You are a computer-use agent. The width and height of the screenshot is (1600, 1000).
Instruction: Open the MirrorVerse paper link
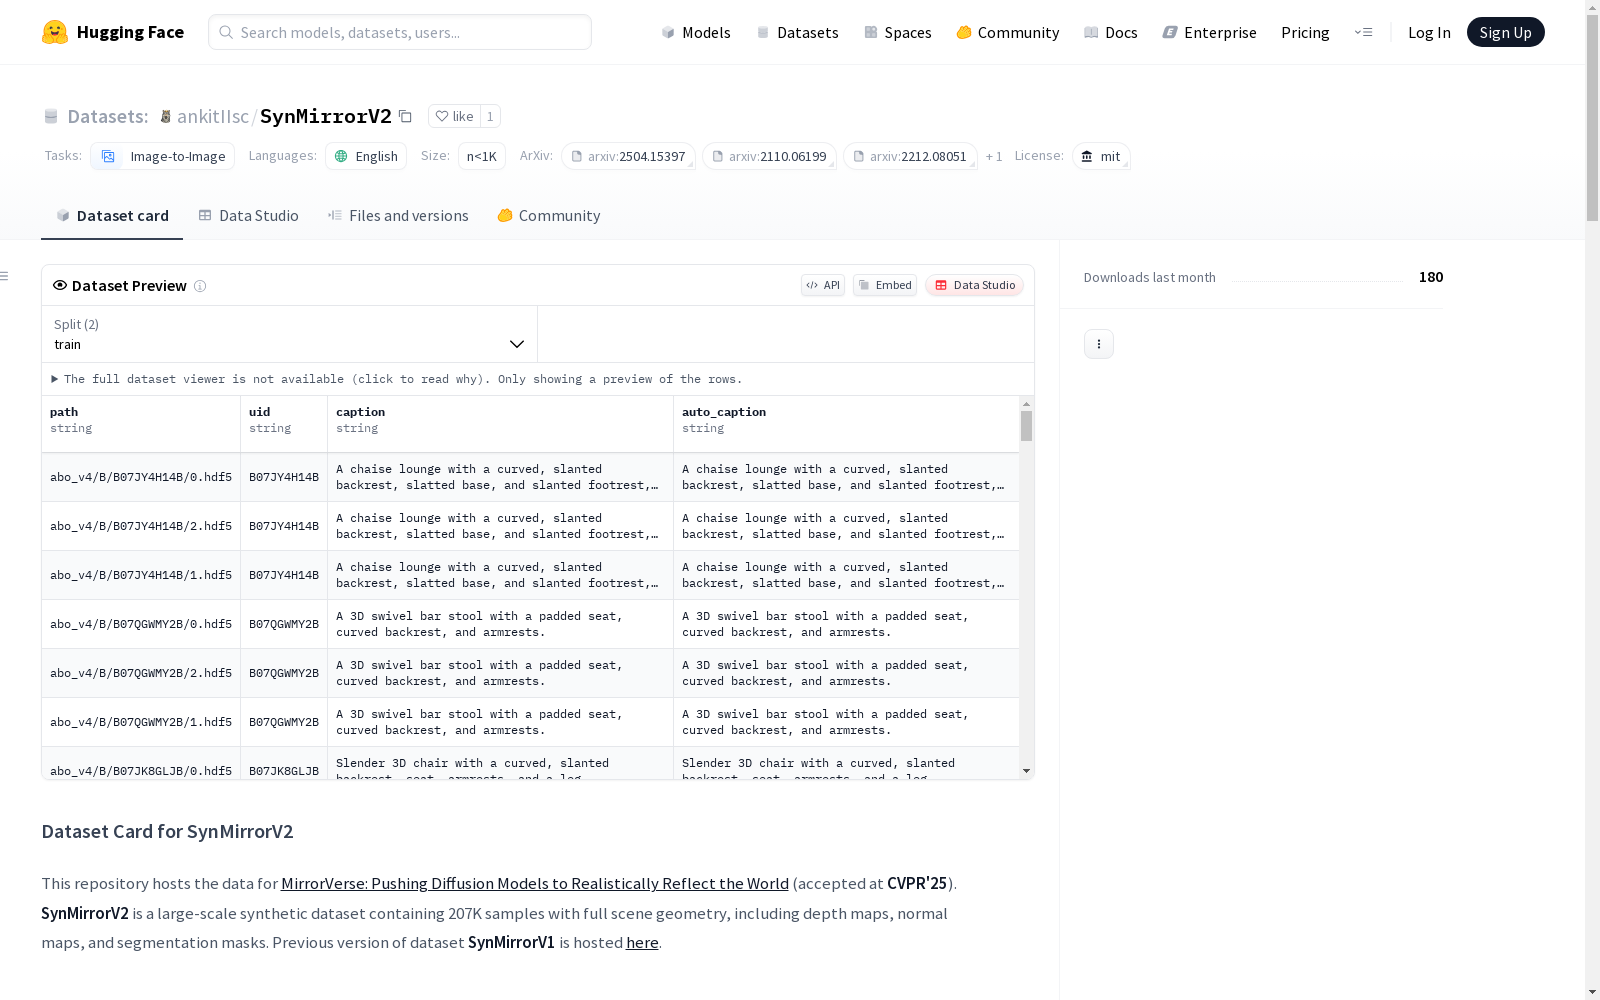[535, 883]
